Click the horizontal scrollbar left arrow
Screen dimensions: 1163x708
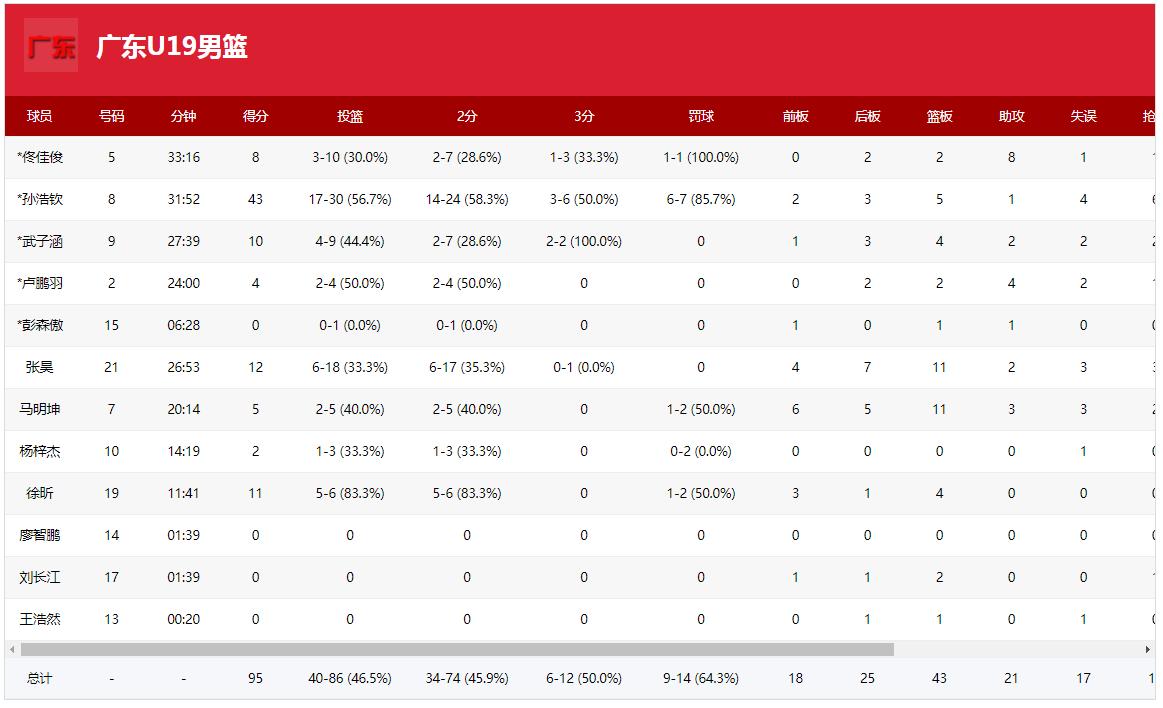12,650
